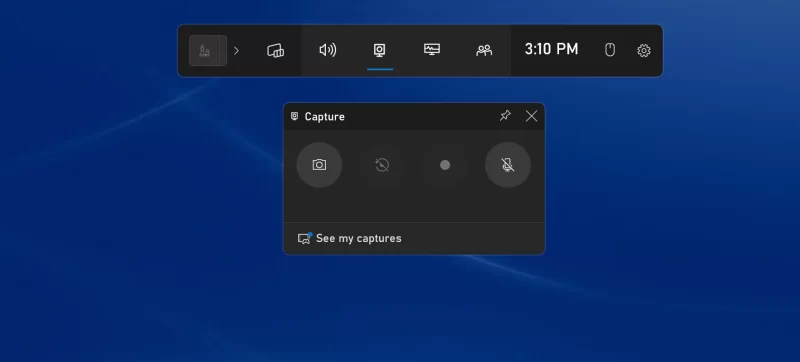
Task: Open Game Bar settings gear
Action: click(x=644, y=50)
